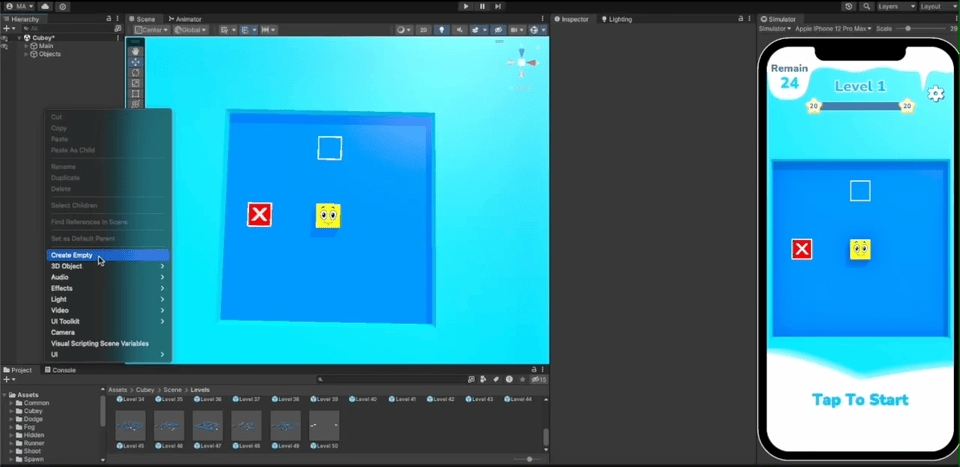Open the Layers dropdown

pos(894,6)
